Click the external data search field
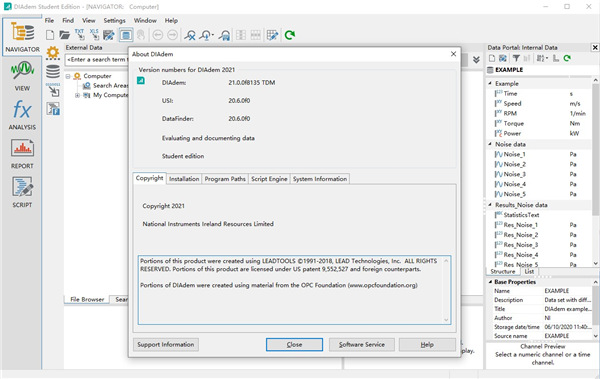This screenshot has width=600, height=379. [96, 59]
